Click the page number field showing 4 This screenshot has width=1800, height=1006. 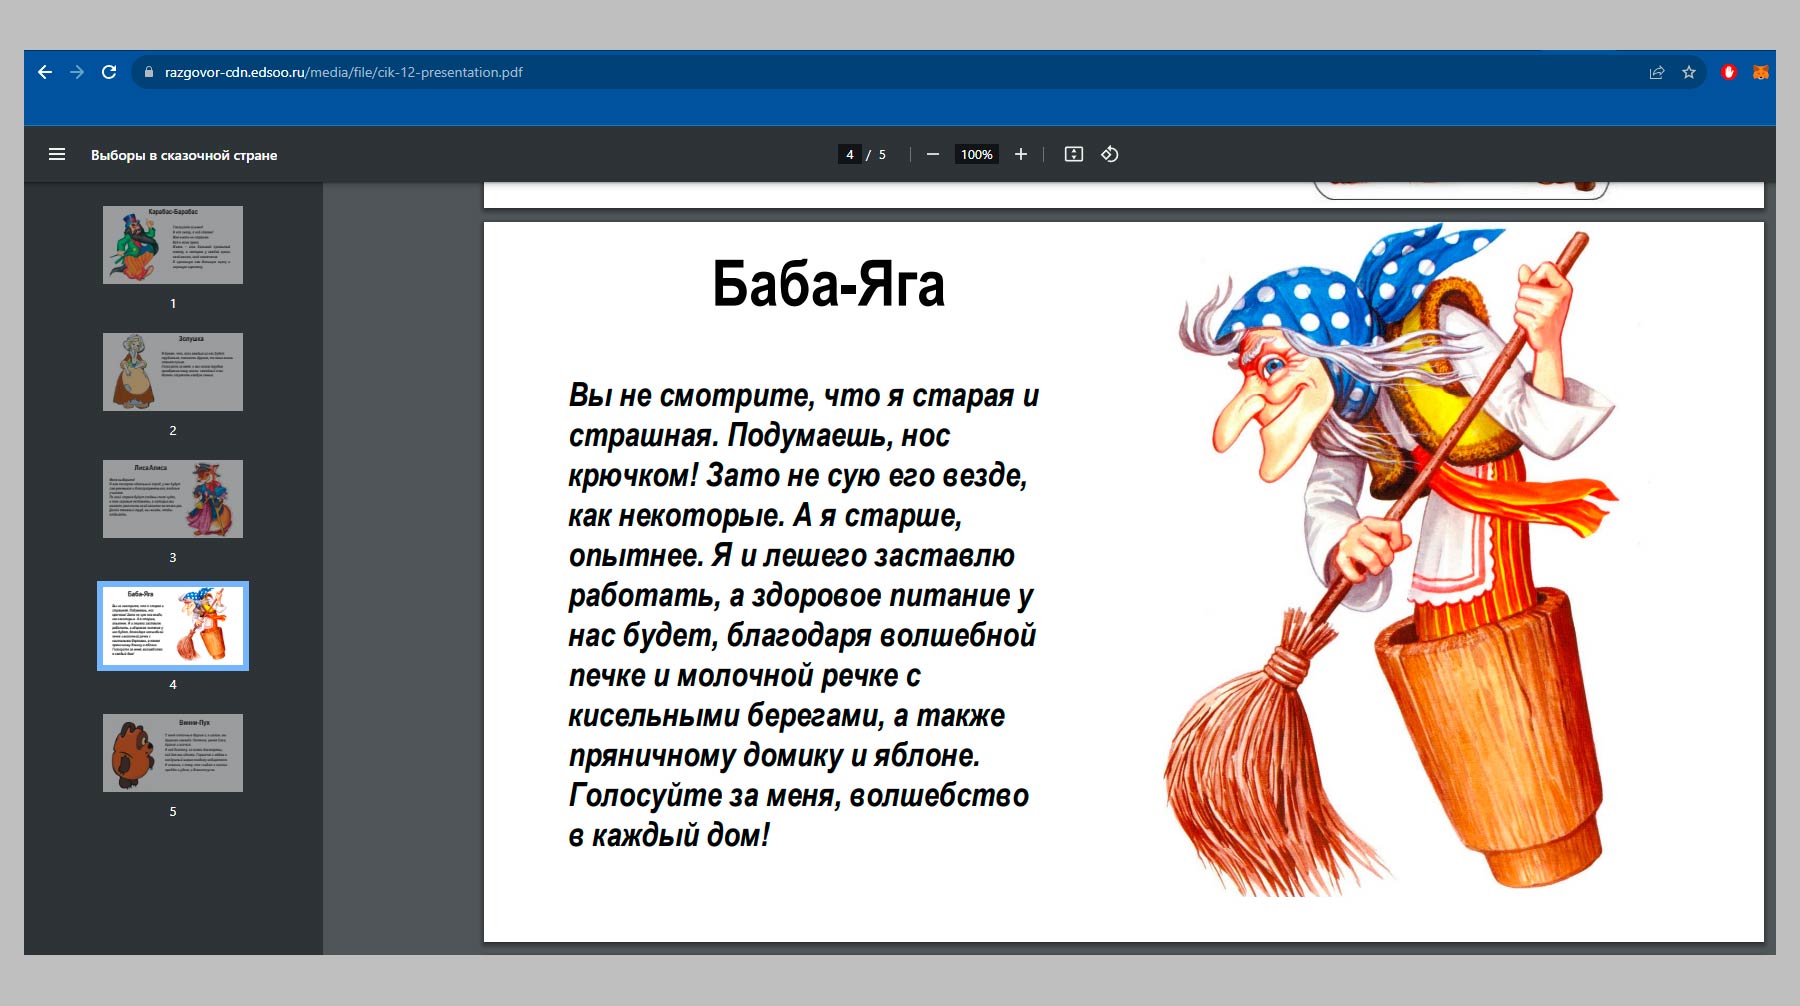pyautogui.click(x=850, y=154)
